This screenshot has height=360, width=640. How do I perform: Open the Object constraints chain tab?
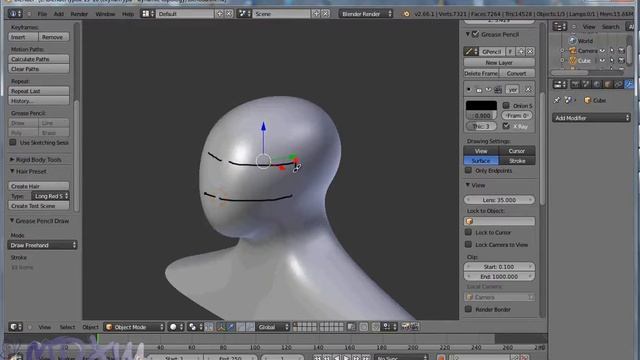pyautogui.click(x=618, y=84)
